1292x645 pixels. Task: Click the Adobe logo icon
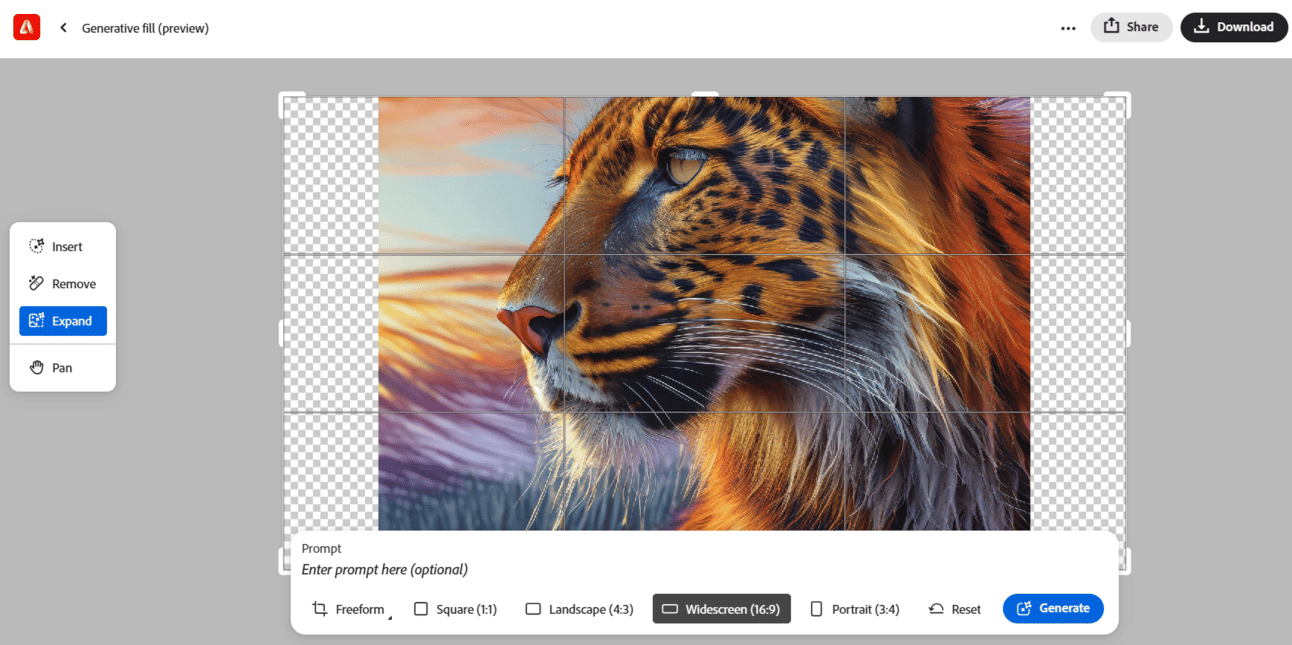coord(27,28)
